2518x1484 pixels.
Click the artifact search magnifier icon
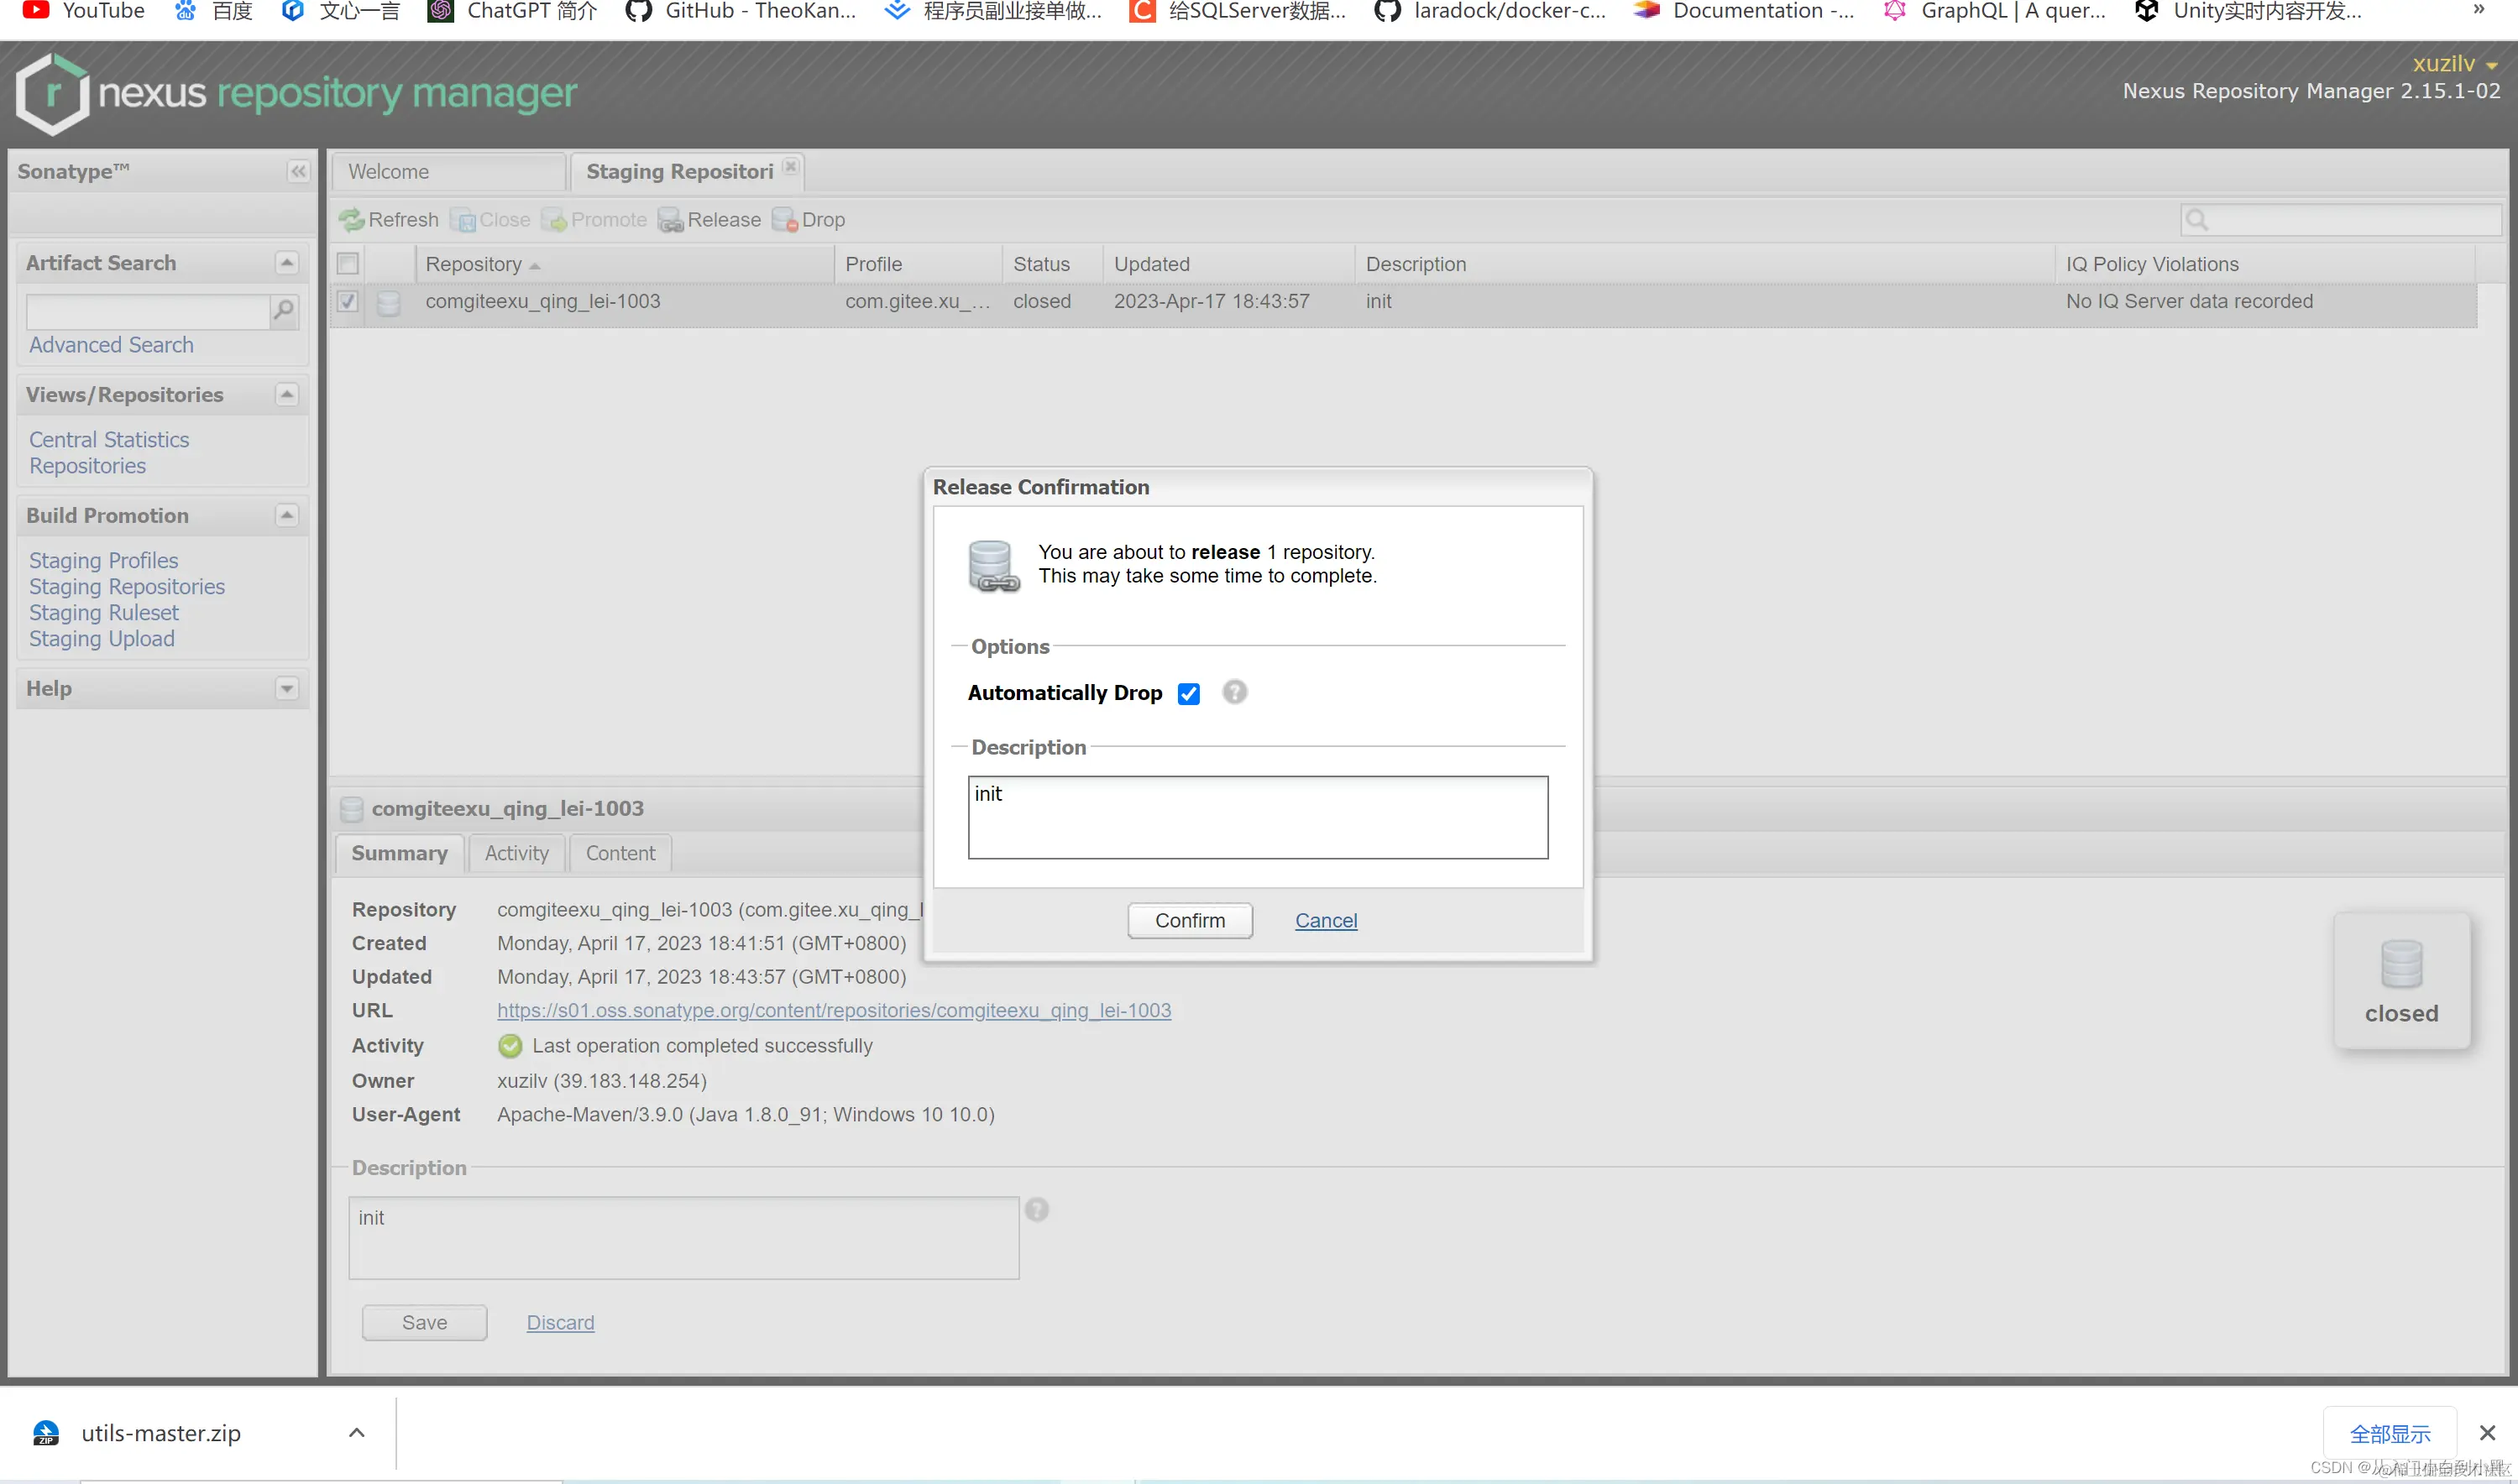[284, 311]
